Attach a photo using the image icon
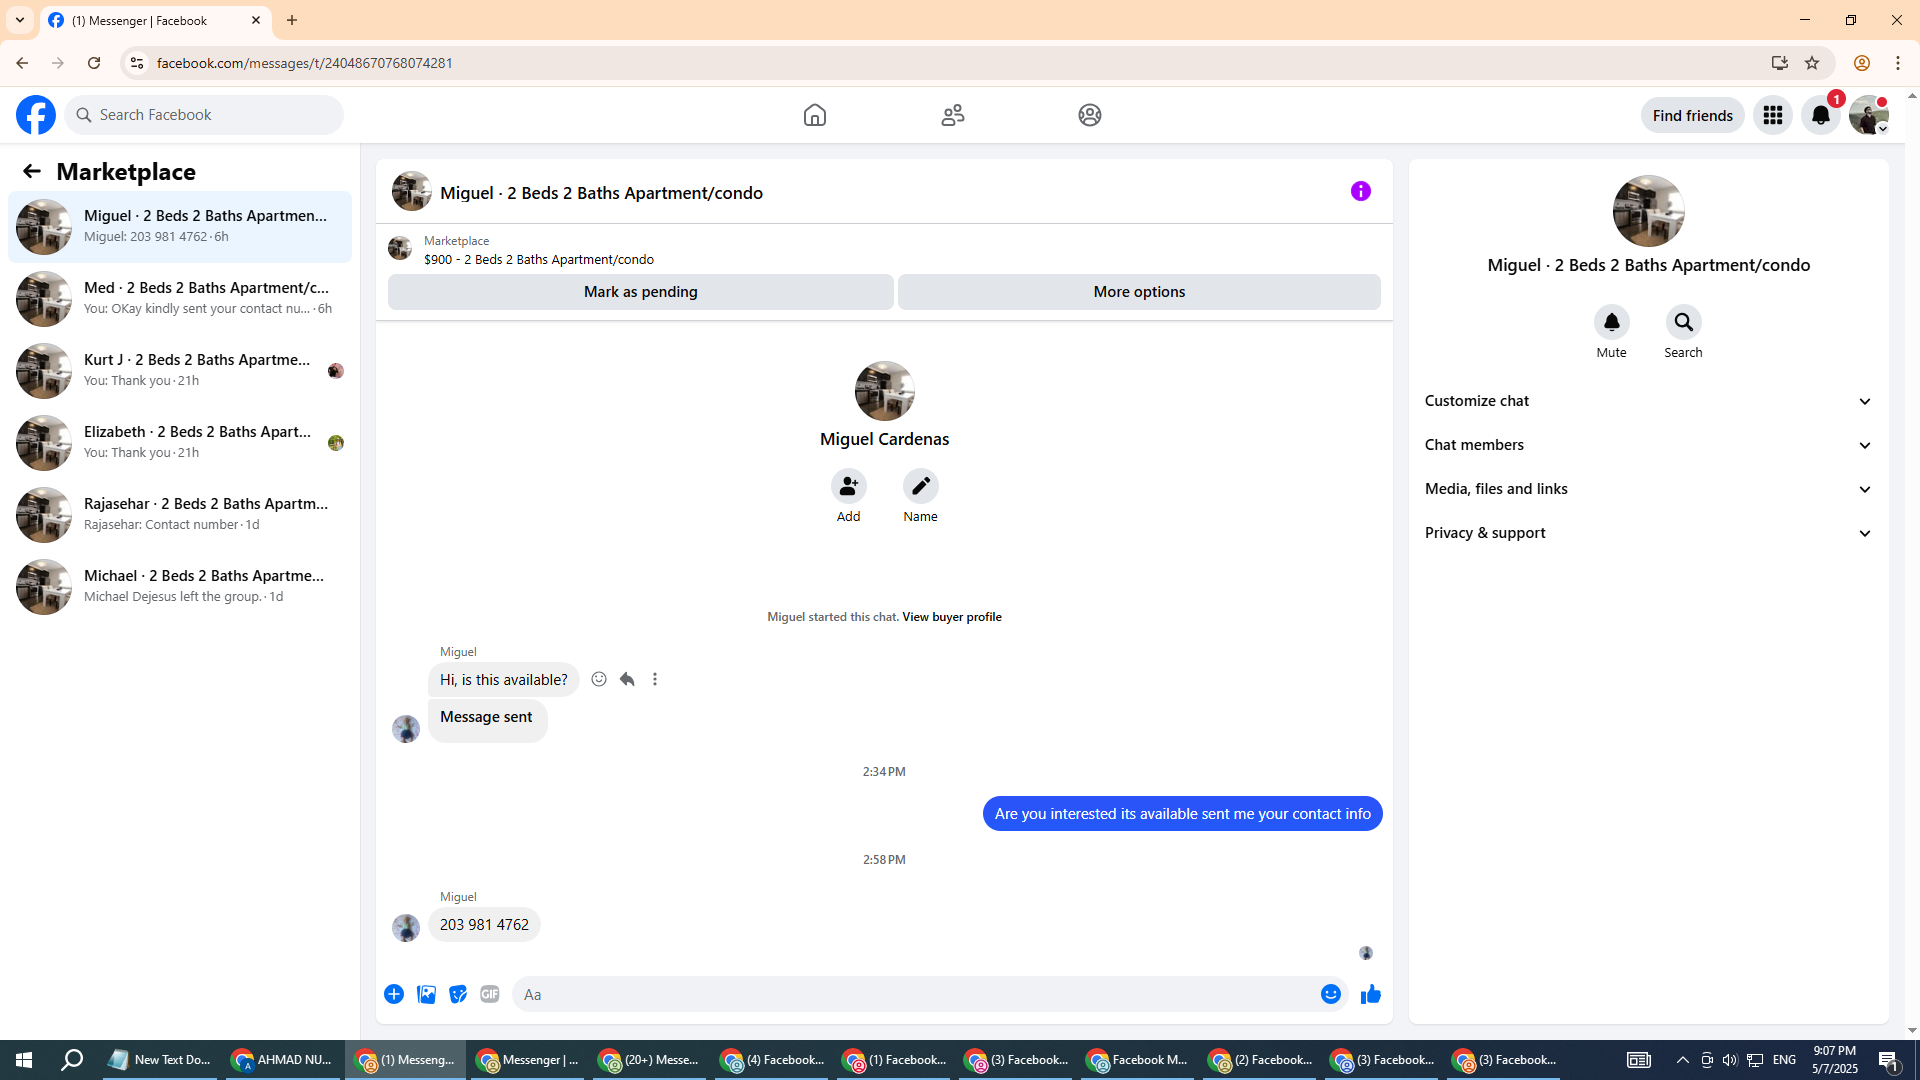 click(x=426, y=994)
